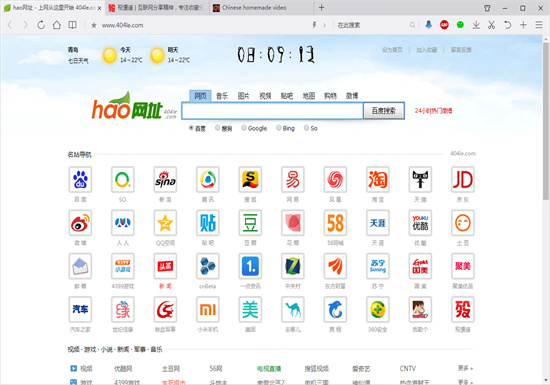
Task: Activate the Chinese homemade video browser tab
Action: (261, 8)
